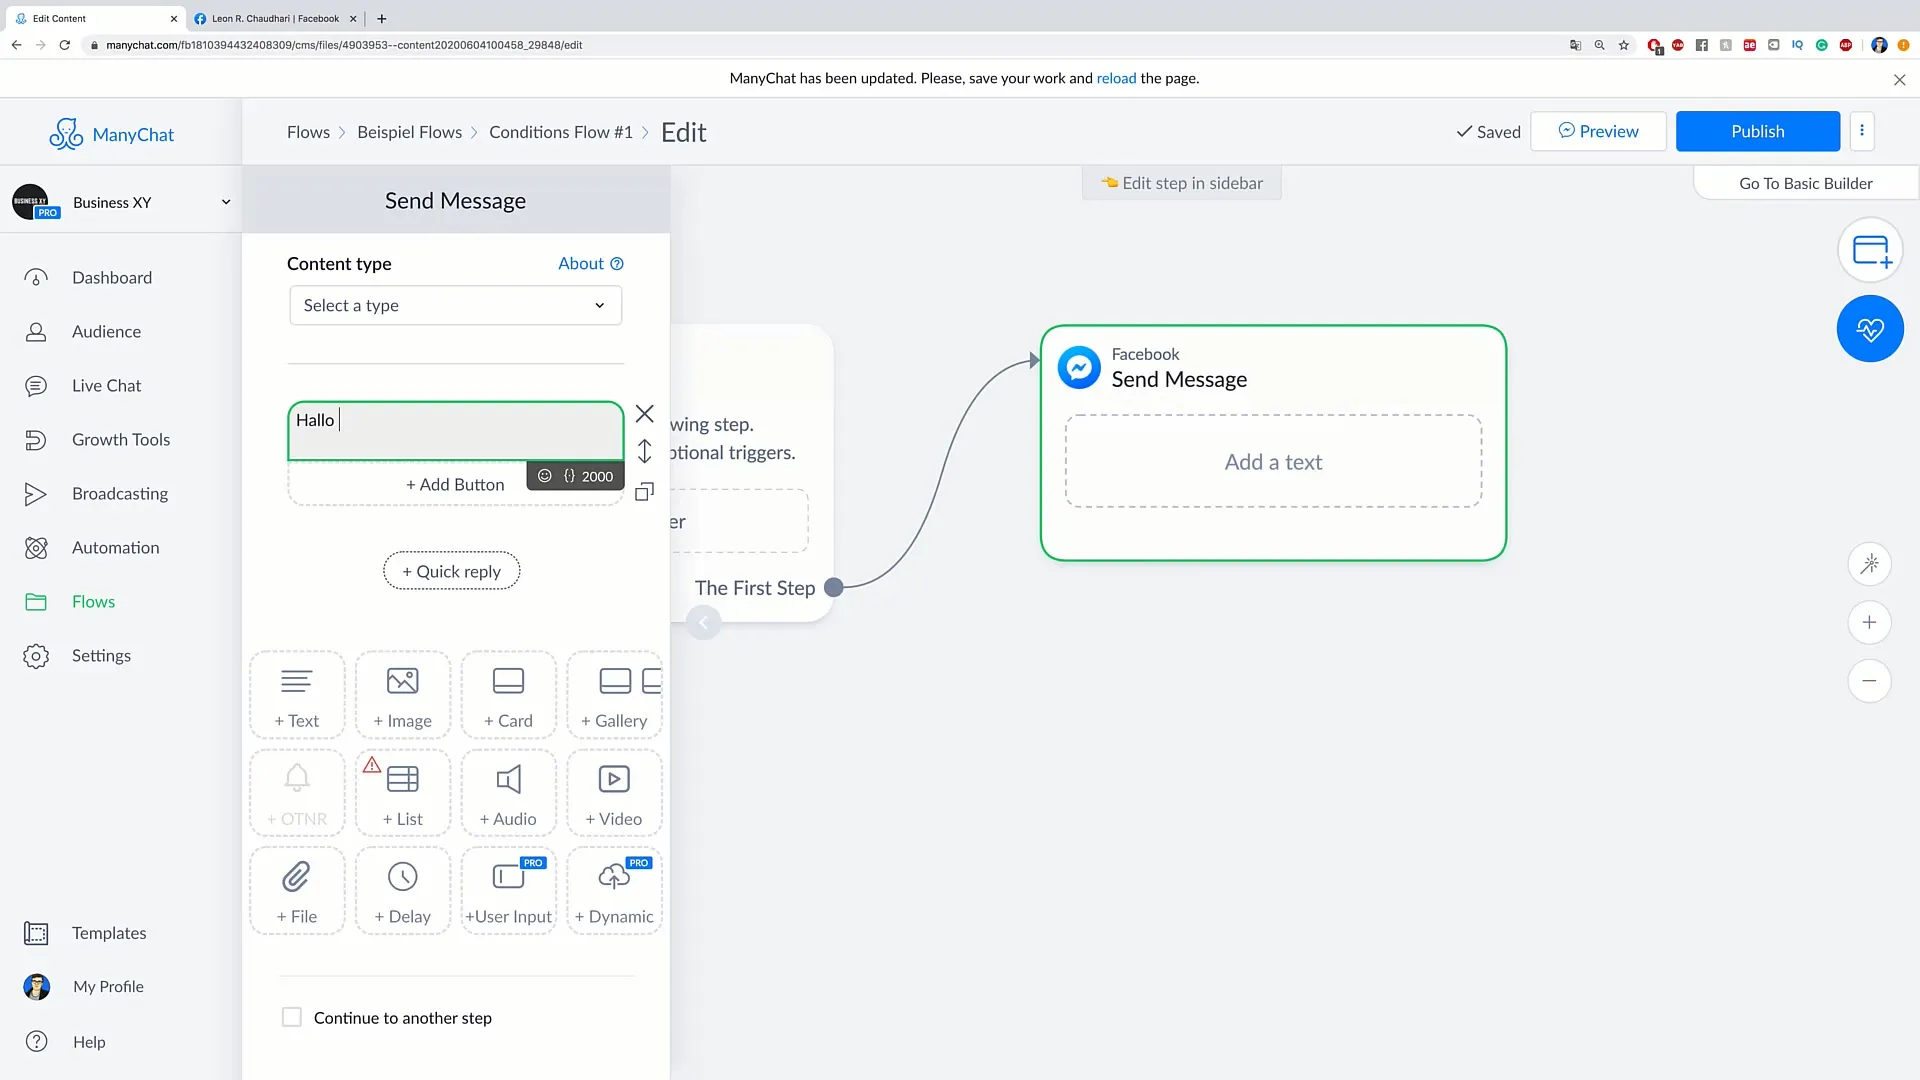Open Live Chat
The height and width of the screenshot is (1080, 1920).
[106, 386]
